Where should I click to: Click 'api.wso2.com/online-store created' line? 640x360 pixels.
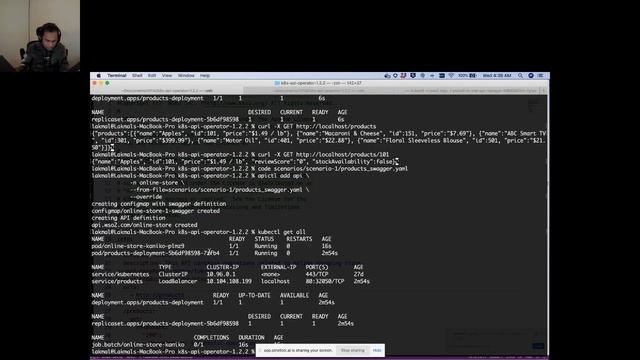click(x=144, y=225)
